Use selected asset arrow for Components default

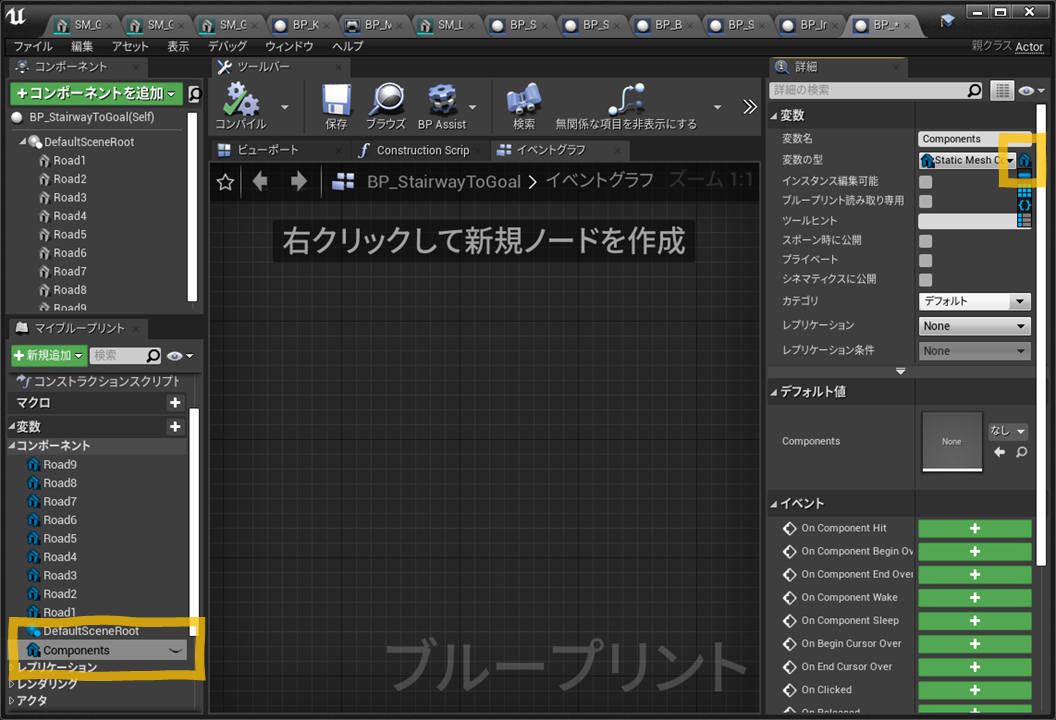(999, 452)
